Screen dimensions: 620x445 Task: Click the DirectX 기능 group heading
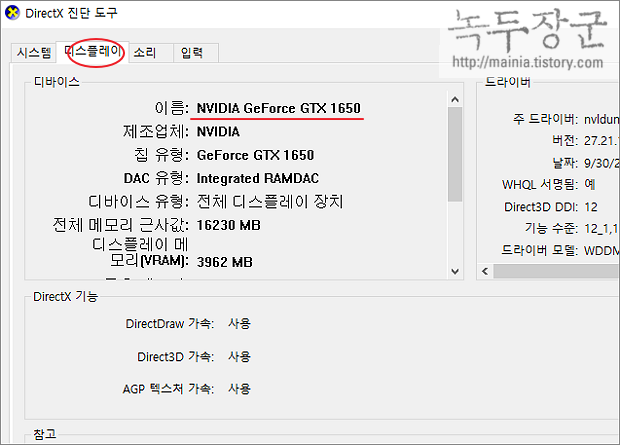click(66, 296)
